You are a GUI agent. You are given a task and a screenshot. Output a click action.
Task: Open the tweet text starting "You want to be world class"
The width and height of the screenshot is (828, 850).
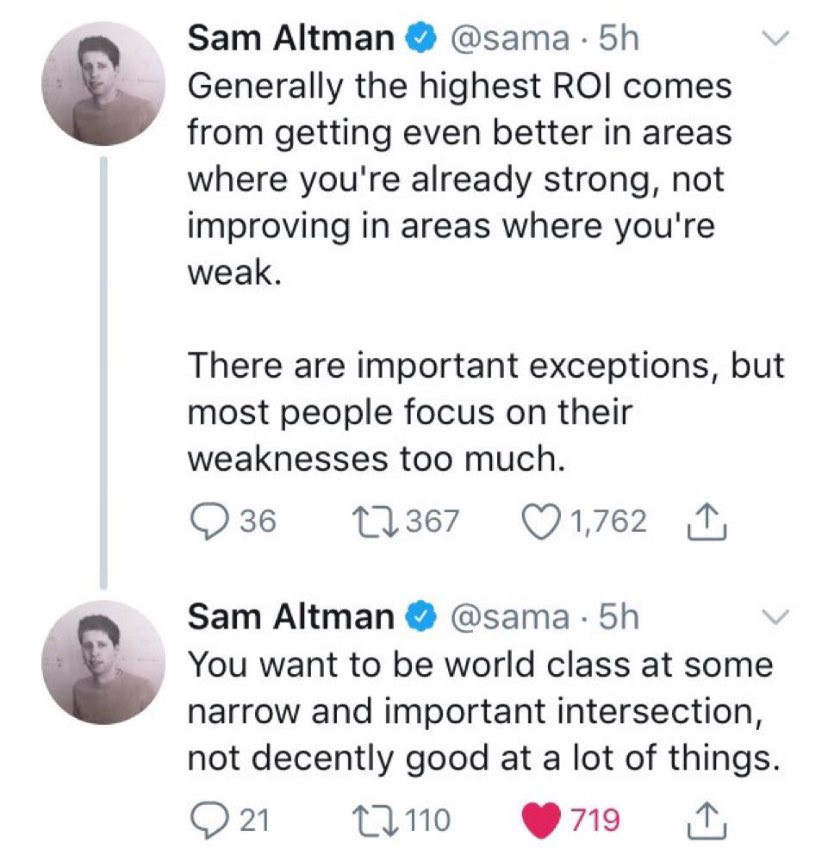(480, 712)
